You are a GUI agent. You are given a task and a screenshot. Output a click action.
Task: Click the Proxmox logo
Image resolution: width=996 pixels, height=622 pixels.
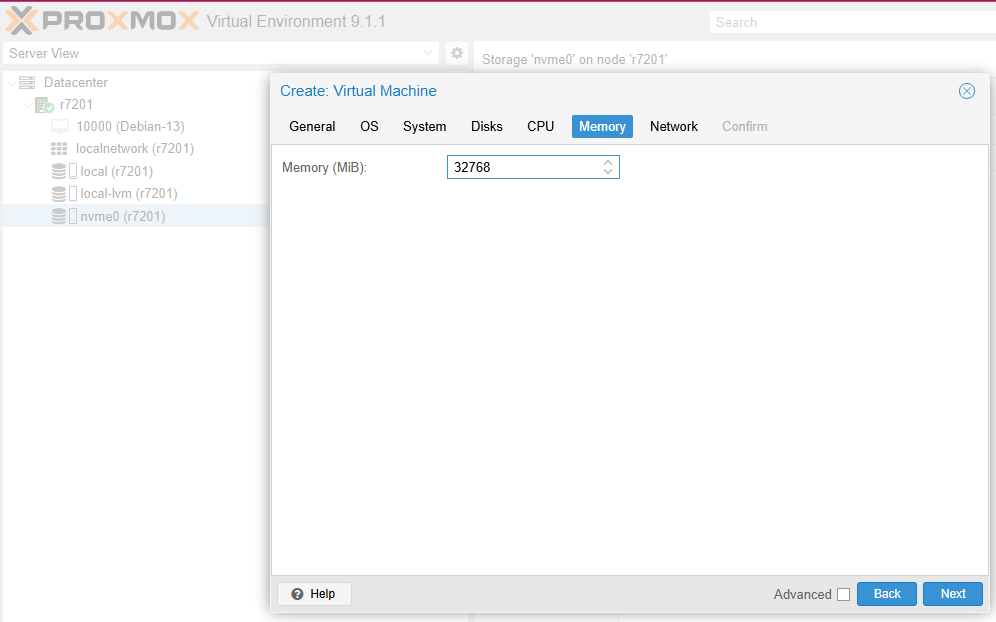pos(100,21)
